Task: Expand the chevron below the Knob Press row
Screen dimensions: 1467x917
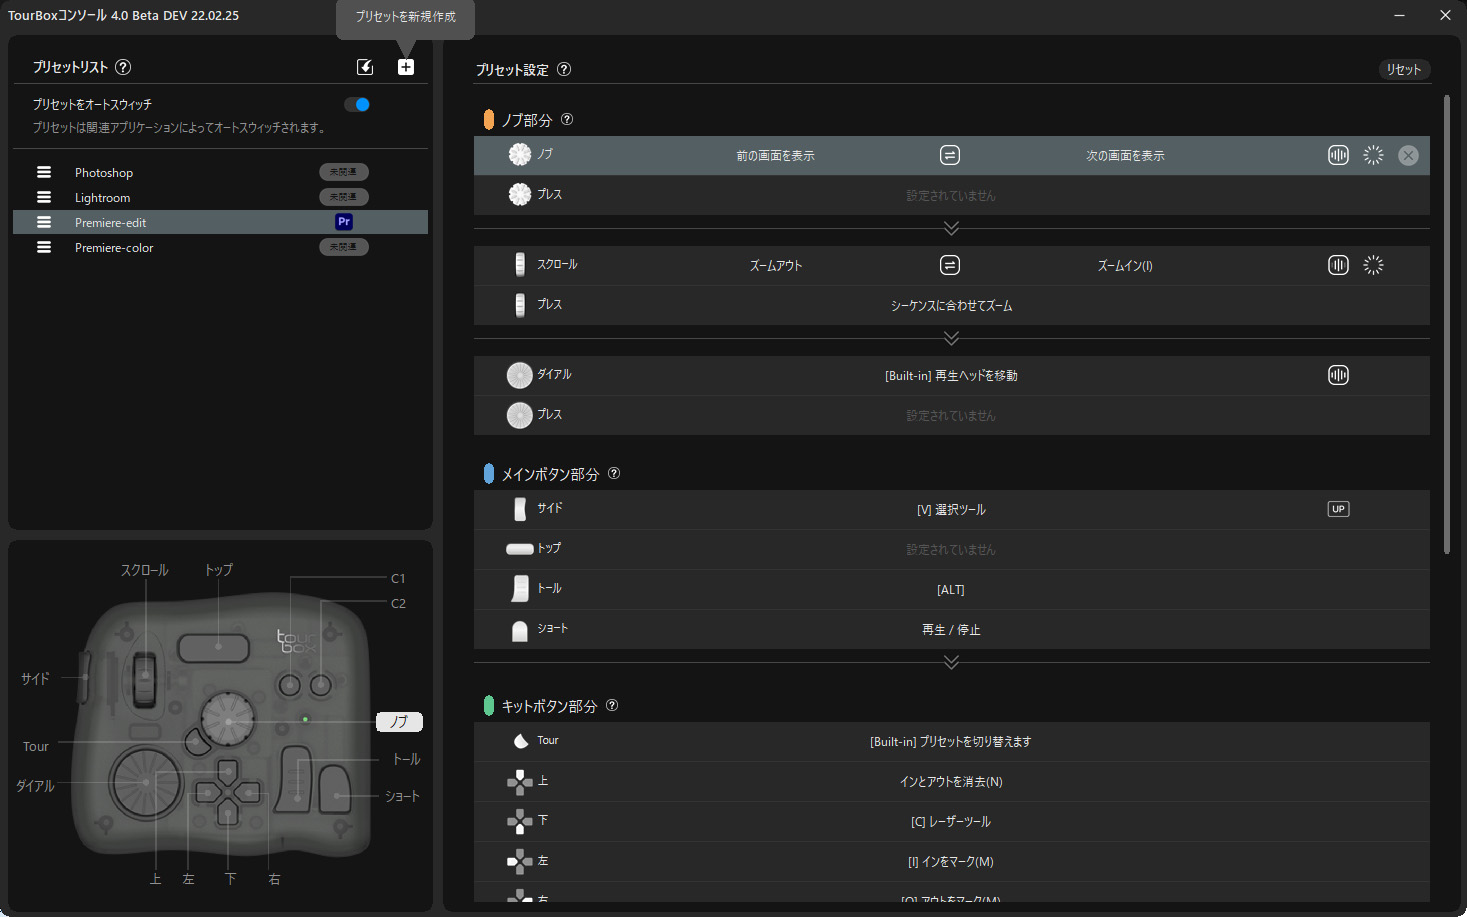Action: (951, 228)
